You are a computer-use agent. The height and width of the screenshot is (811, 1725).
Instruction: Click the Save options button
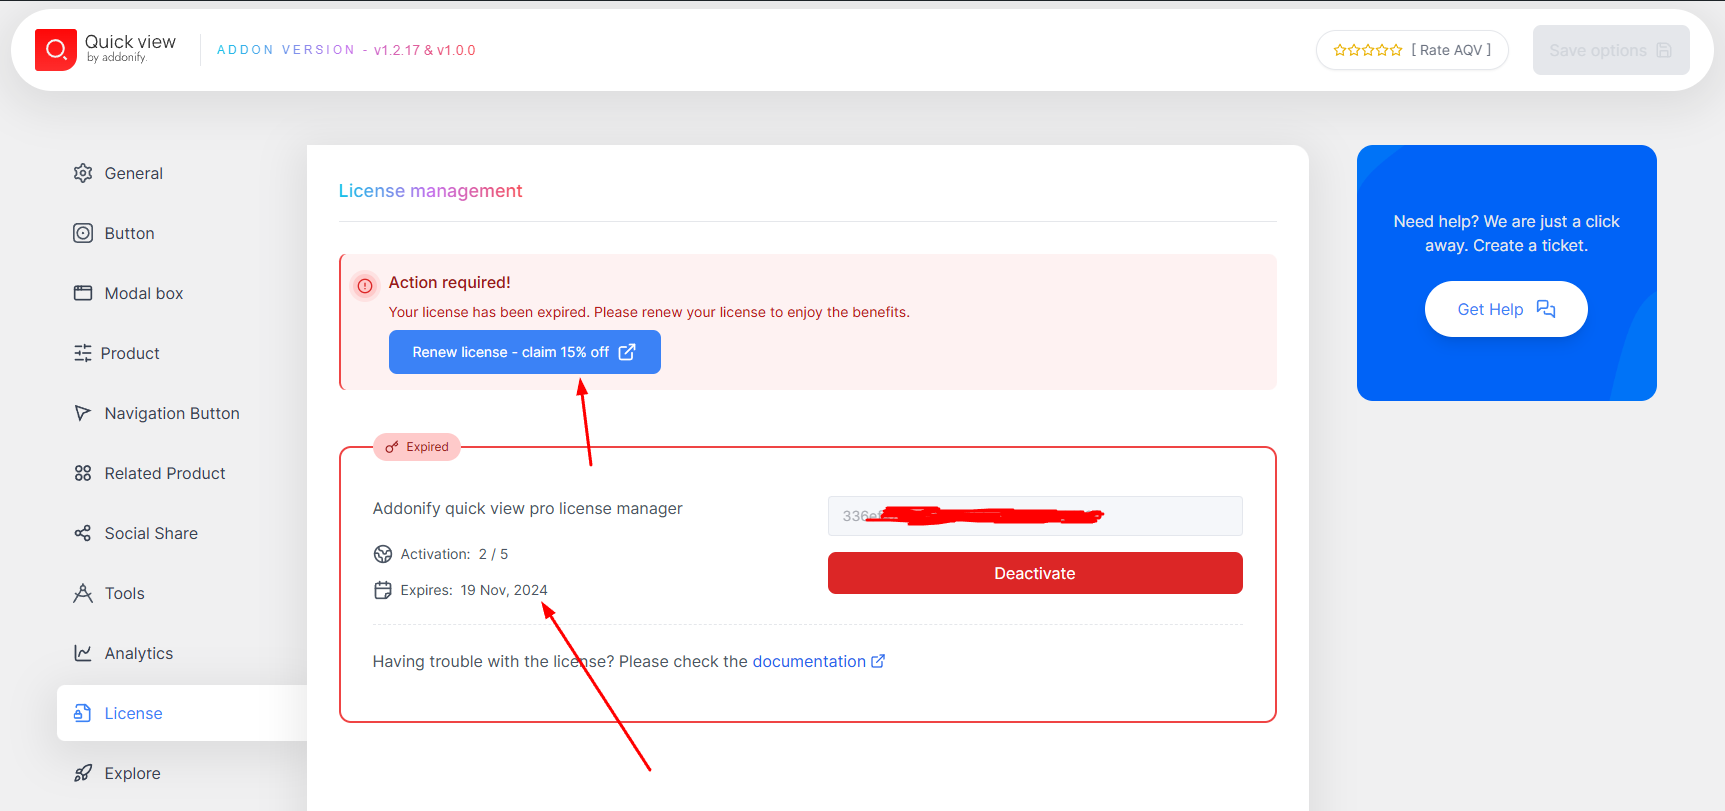coord(1610,50)
